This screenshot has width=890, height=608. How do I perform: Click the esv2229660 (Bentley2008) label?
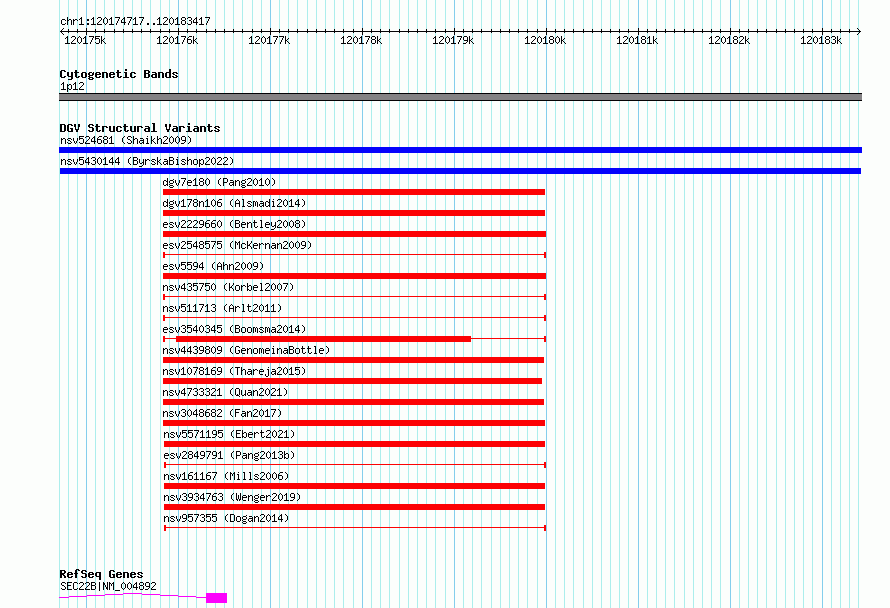234,224
